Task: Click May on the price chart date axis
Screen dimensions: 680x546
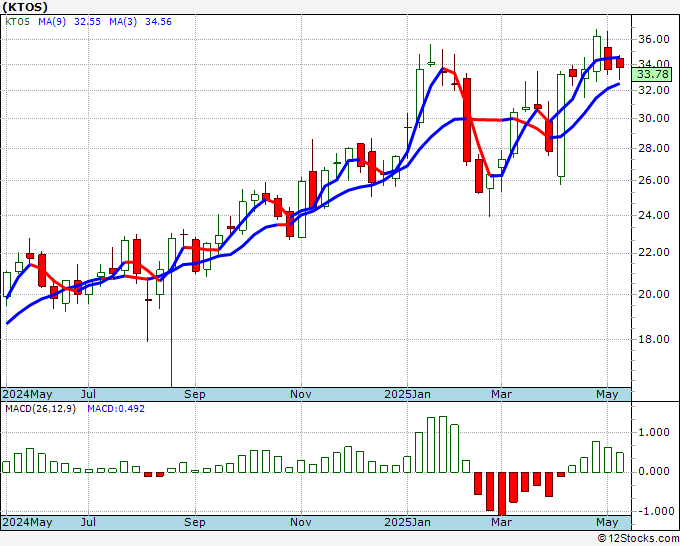Action: (607, 394)
